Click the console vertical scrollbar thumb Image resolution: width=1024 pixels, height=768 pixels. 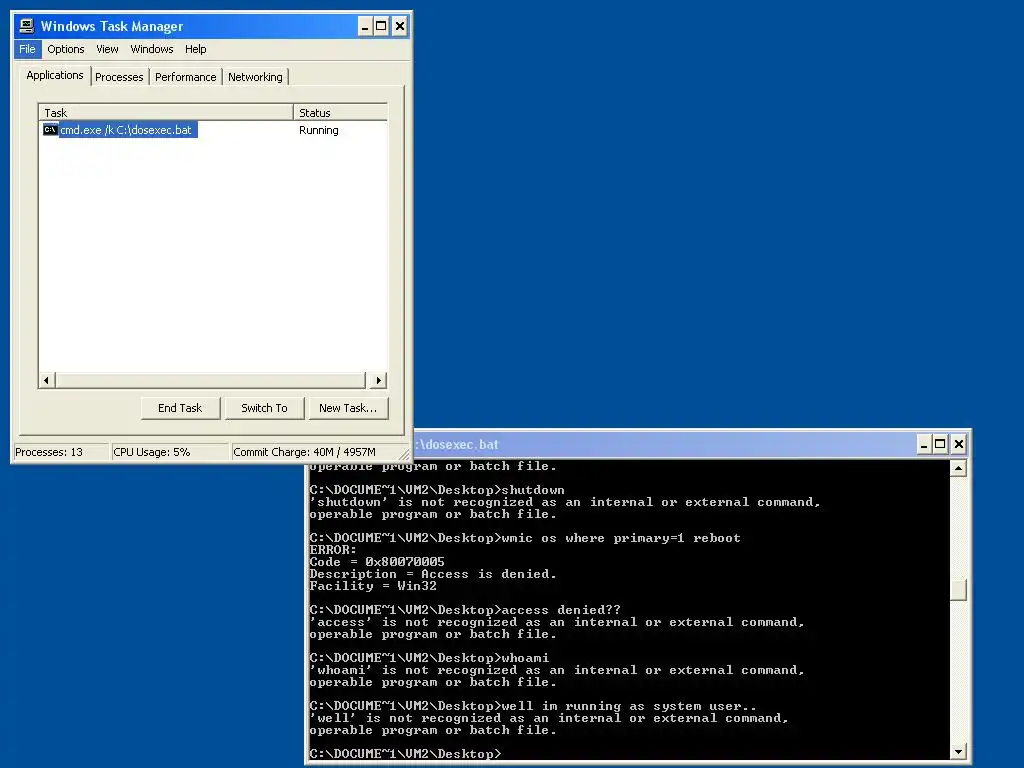958,590
